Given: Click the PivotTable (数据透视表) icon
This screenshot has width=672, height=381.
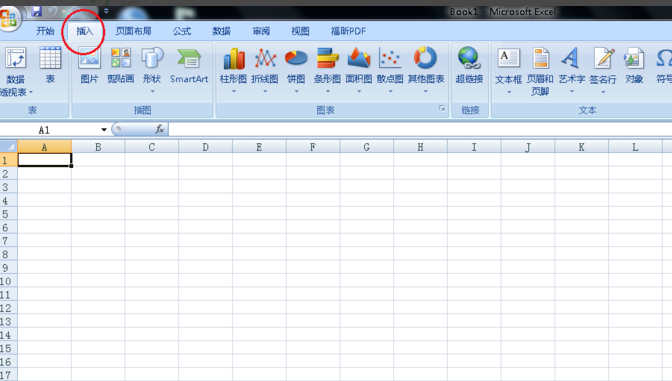Looking at the screenshot, I should coord(15,59).
